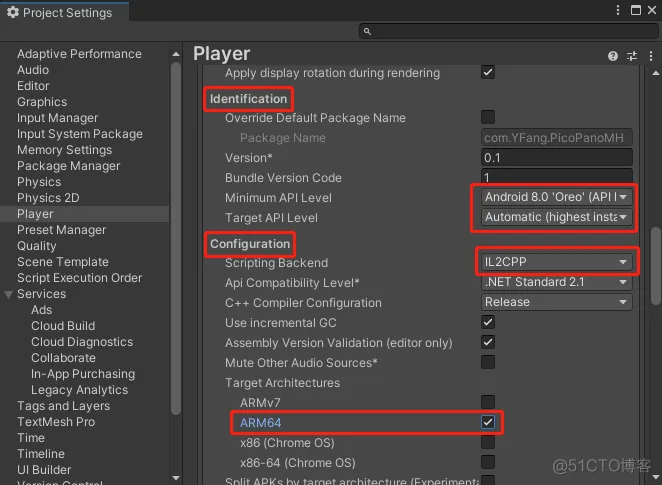The width and height of the screenshot is (662, 485).
Task: Enable Override Default Package Name
Action: click(x=488, y=117)
